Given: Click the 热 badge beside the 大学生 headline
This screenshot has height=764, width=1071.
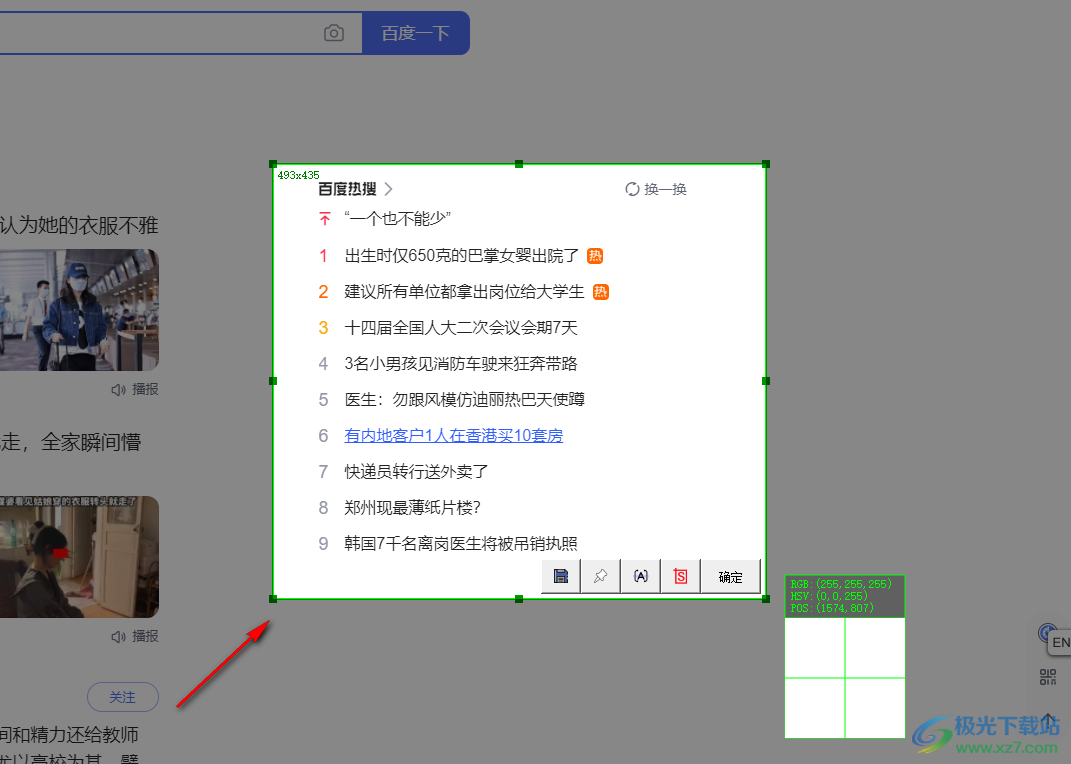Looking at the screenshot, I should coord(600,292).
